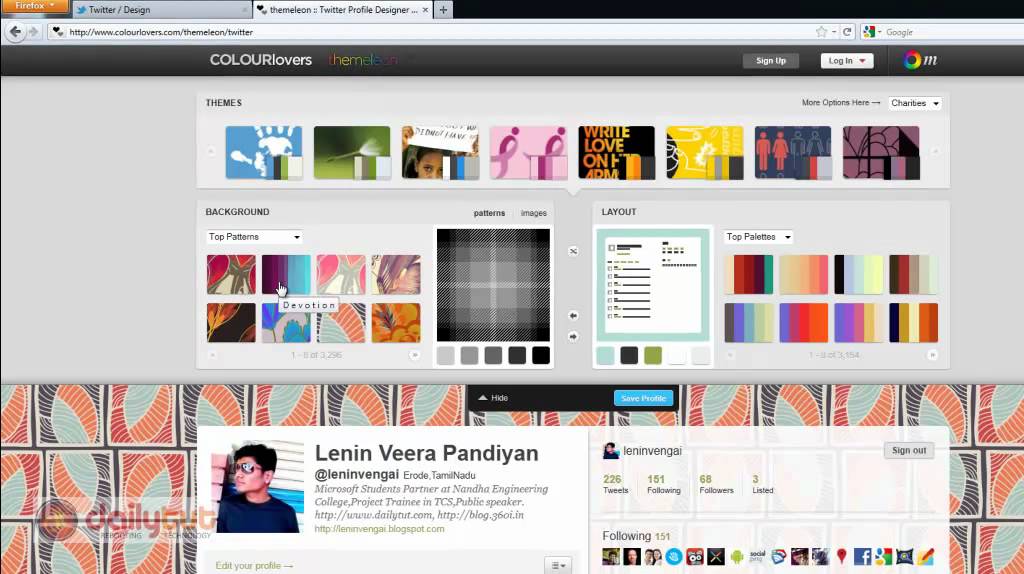Screen dimensions: 1024x574
Task: Open the Top Patterns dropdown
Action: (x=253, y=237)
